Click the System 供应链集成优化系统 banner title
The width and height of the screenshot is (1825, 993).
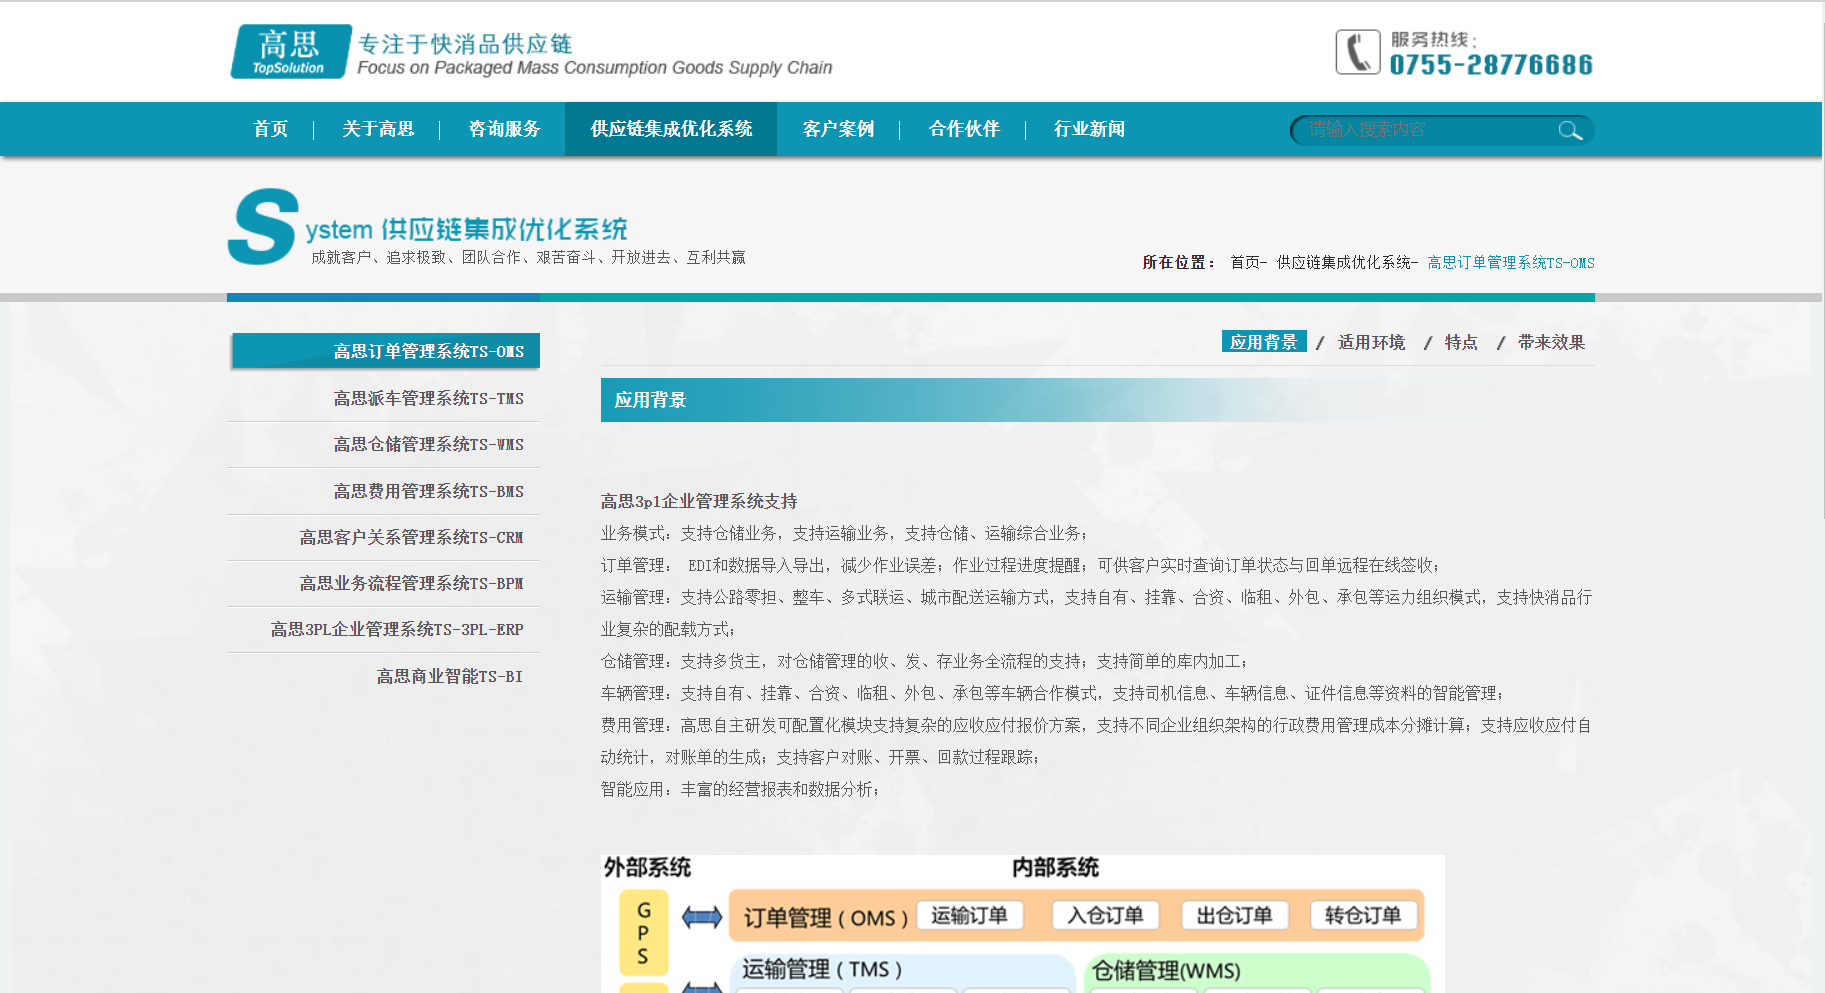point(428,227)
